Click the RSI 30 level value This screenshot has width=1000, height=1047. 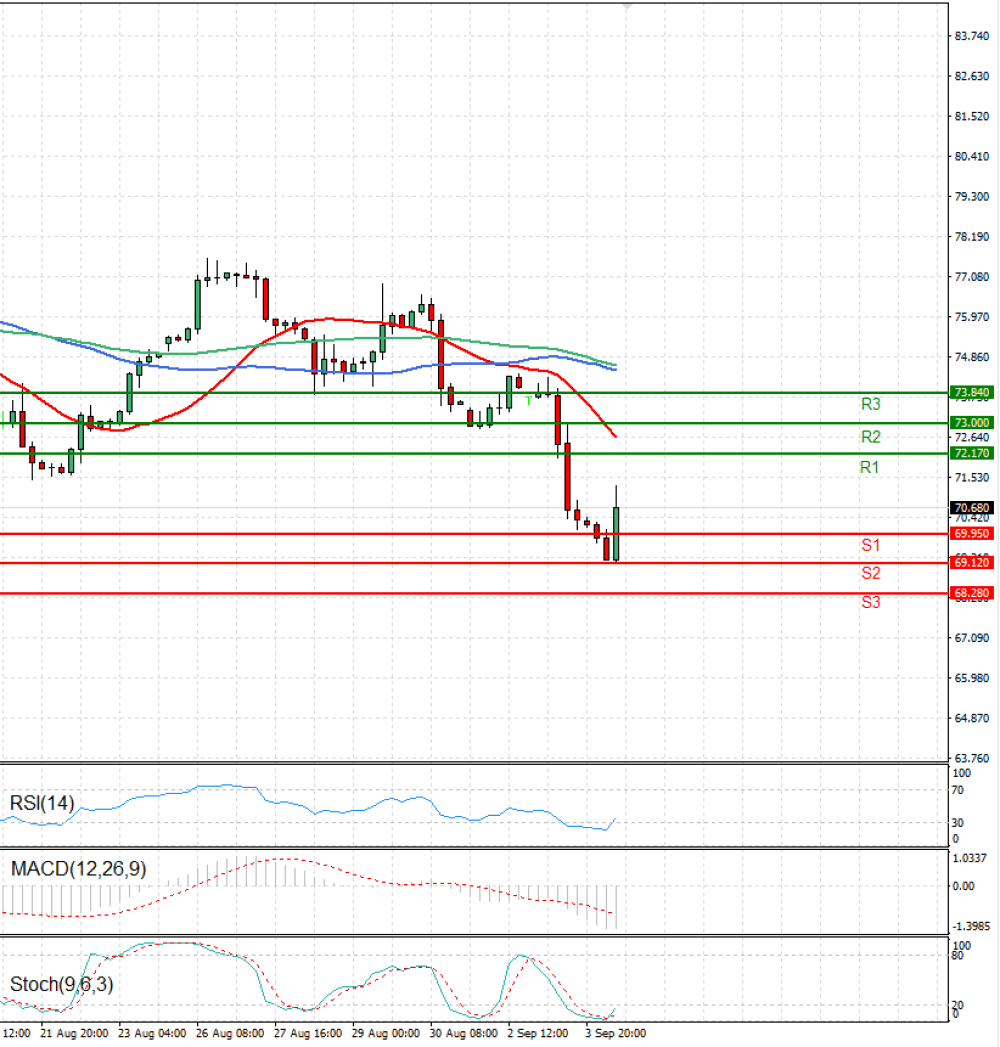pos(957,823)
